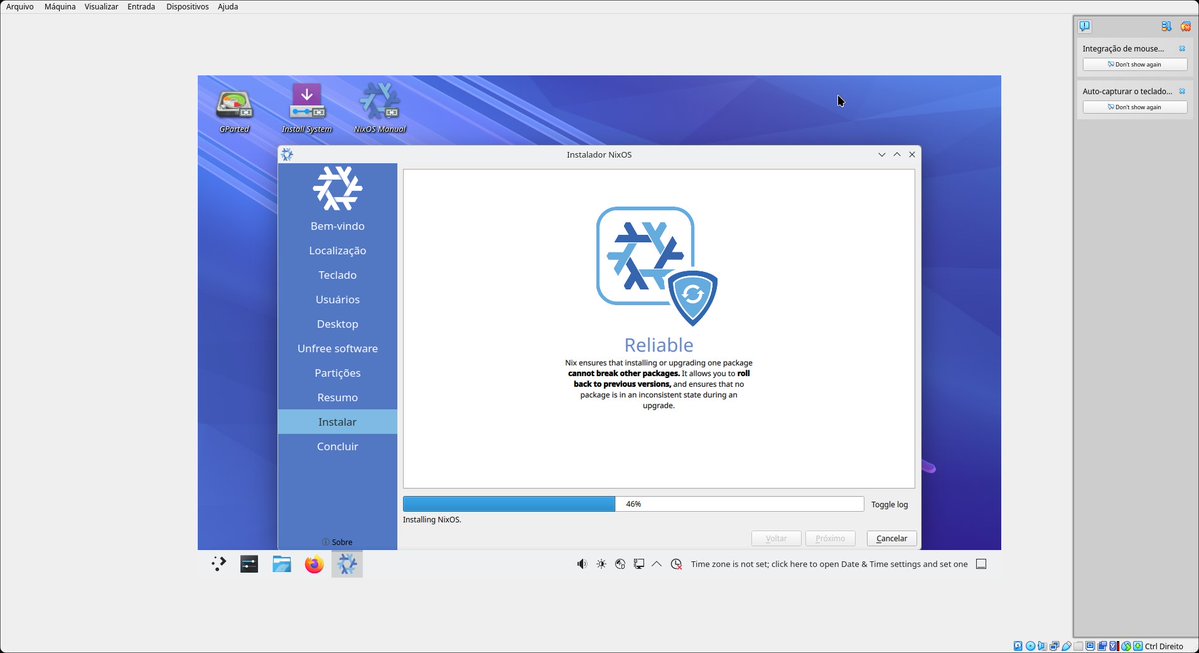Click the hard disk activity status icon

coord(1018,646)
